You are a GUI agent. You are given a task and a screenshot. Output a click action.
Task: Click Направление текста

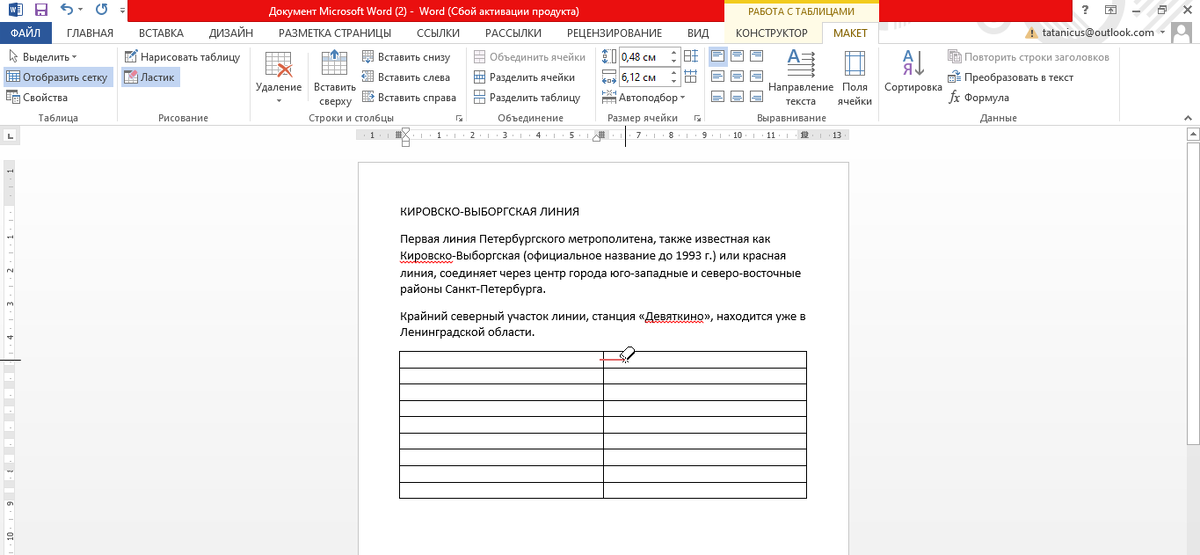tap(801, 78)
